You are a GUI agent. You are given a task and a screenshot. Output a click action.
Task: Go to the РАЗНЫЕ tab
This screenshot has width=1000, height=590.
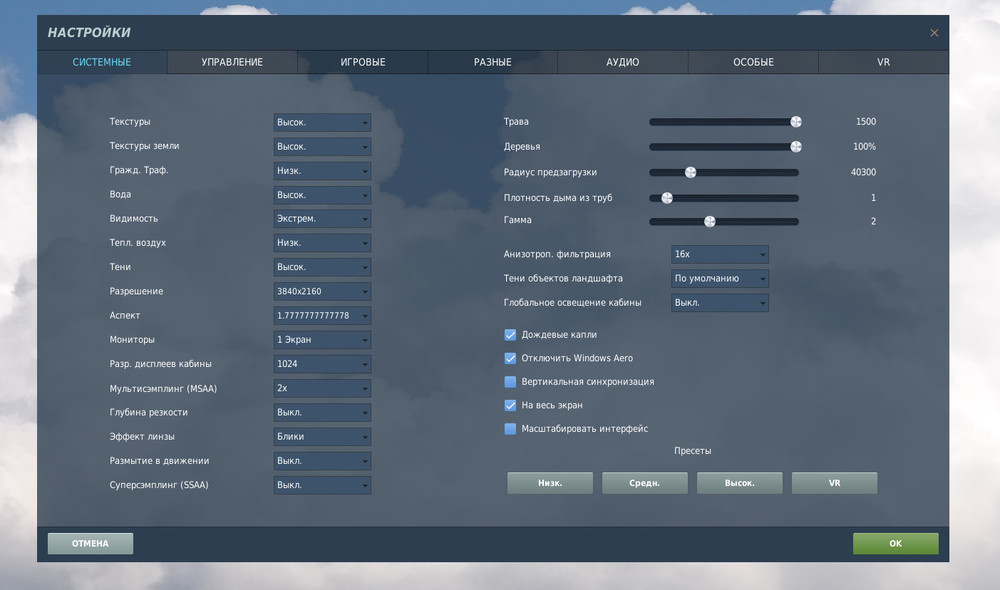[x=492, y=62]
